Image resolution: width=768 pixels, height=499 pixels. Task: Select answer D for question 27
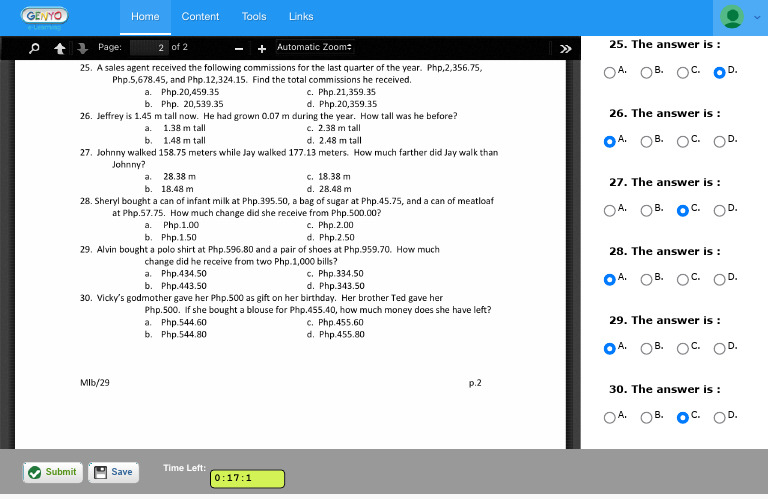click(x=720, y=211)
